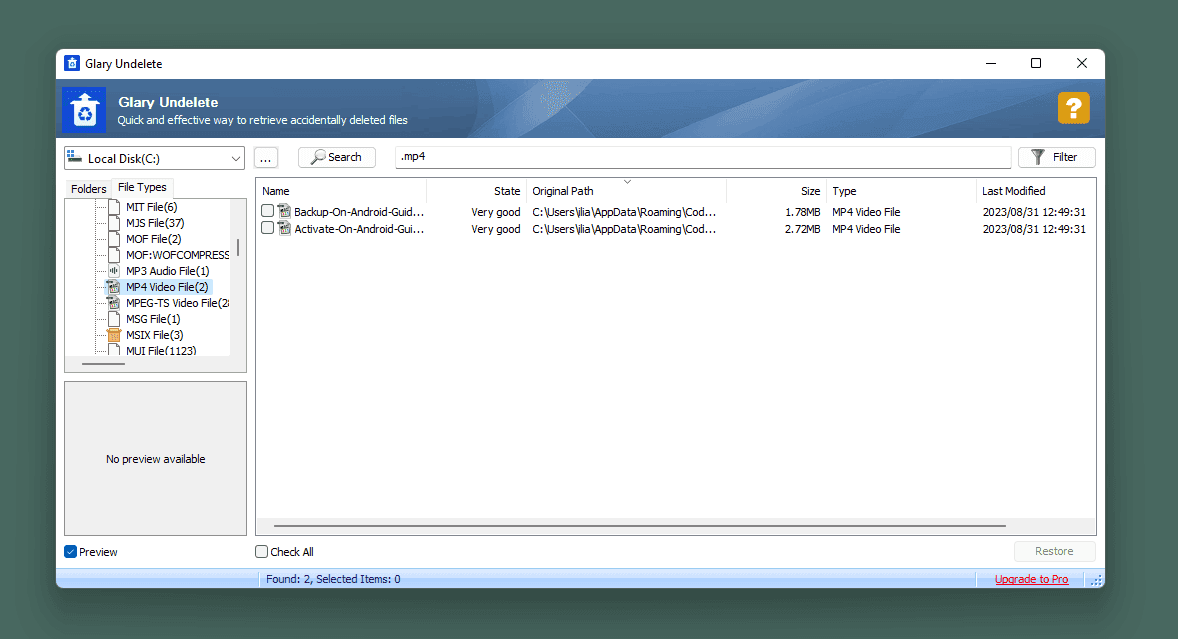This screenshot has height=639, width=1178.
Task: Click the file types tree vertical scrollbar
Action: click(x=238, y=247)
